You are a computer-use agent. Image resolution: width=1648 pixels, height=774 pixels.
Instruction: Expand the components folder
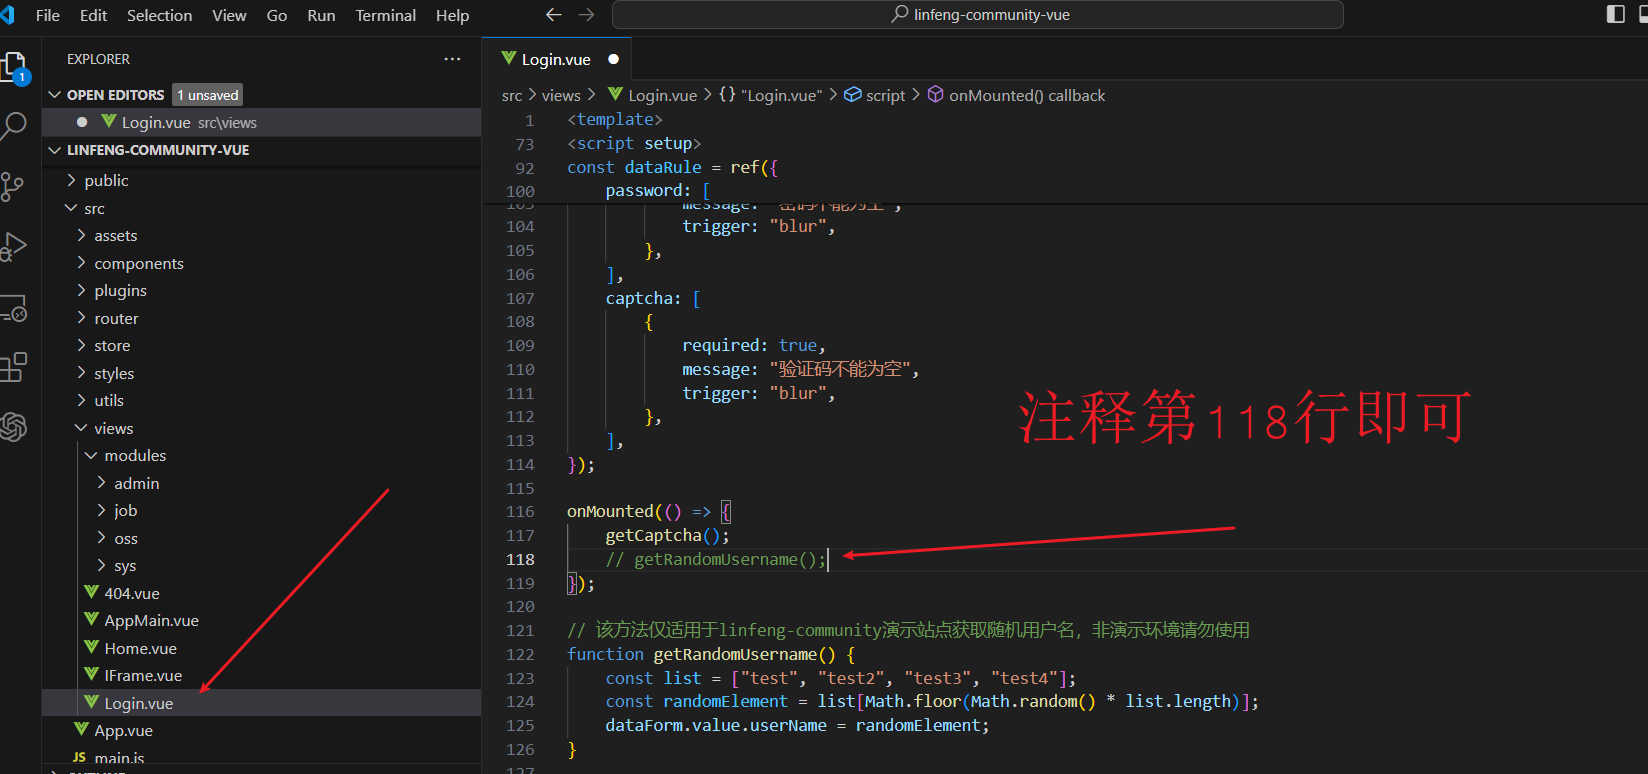(x=138, y=263)
